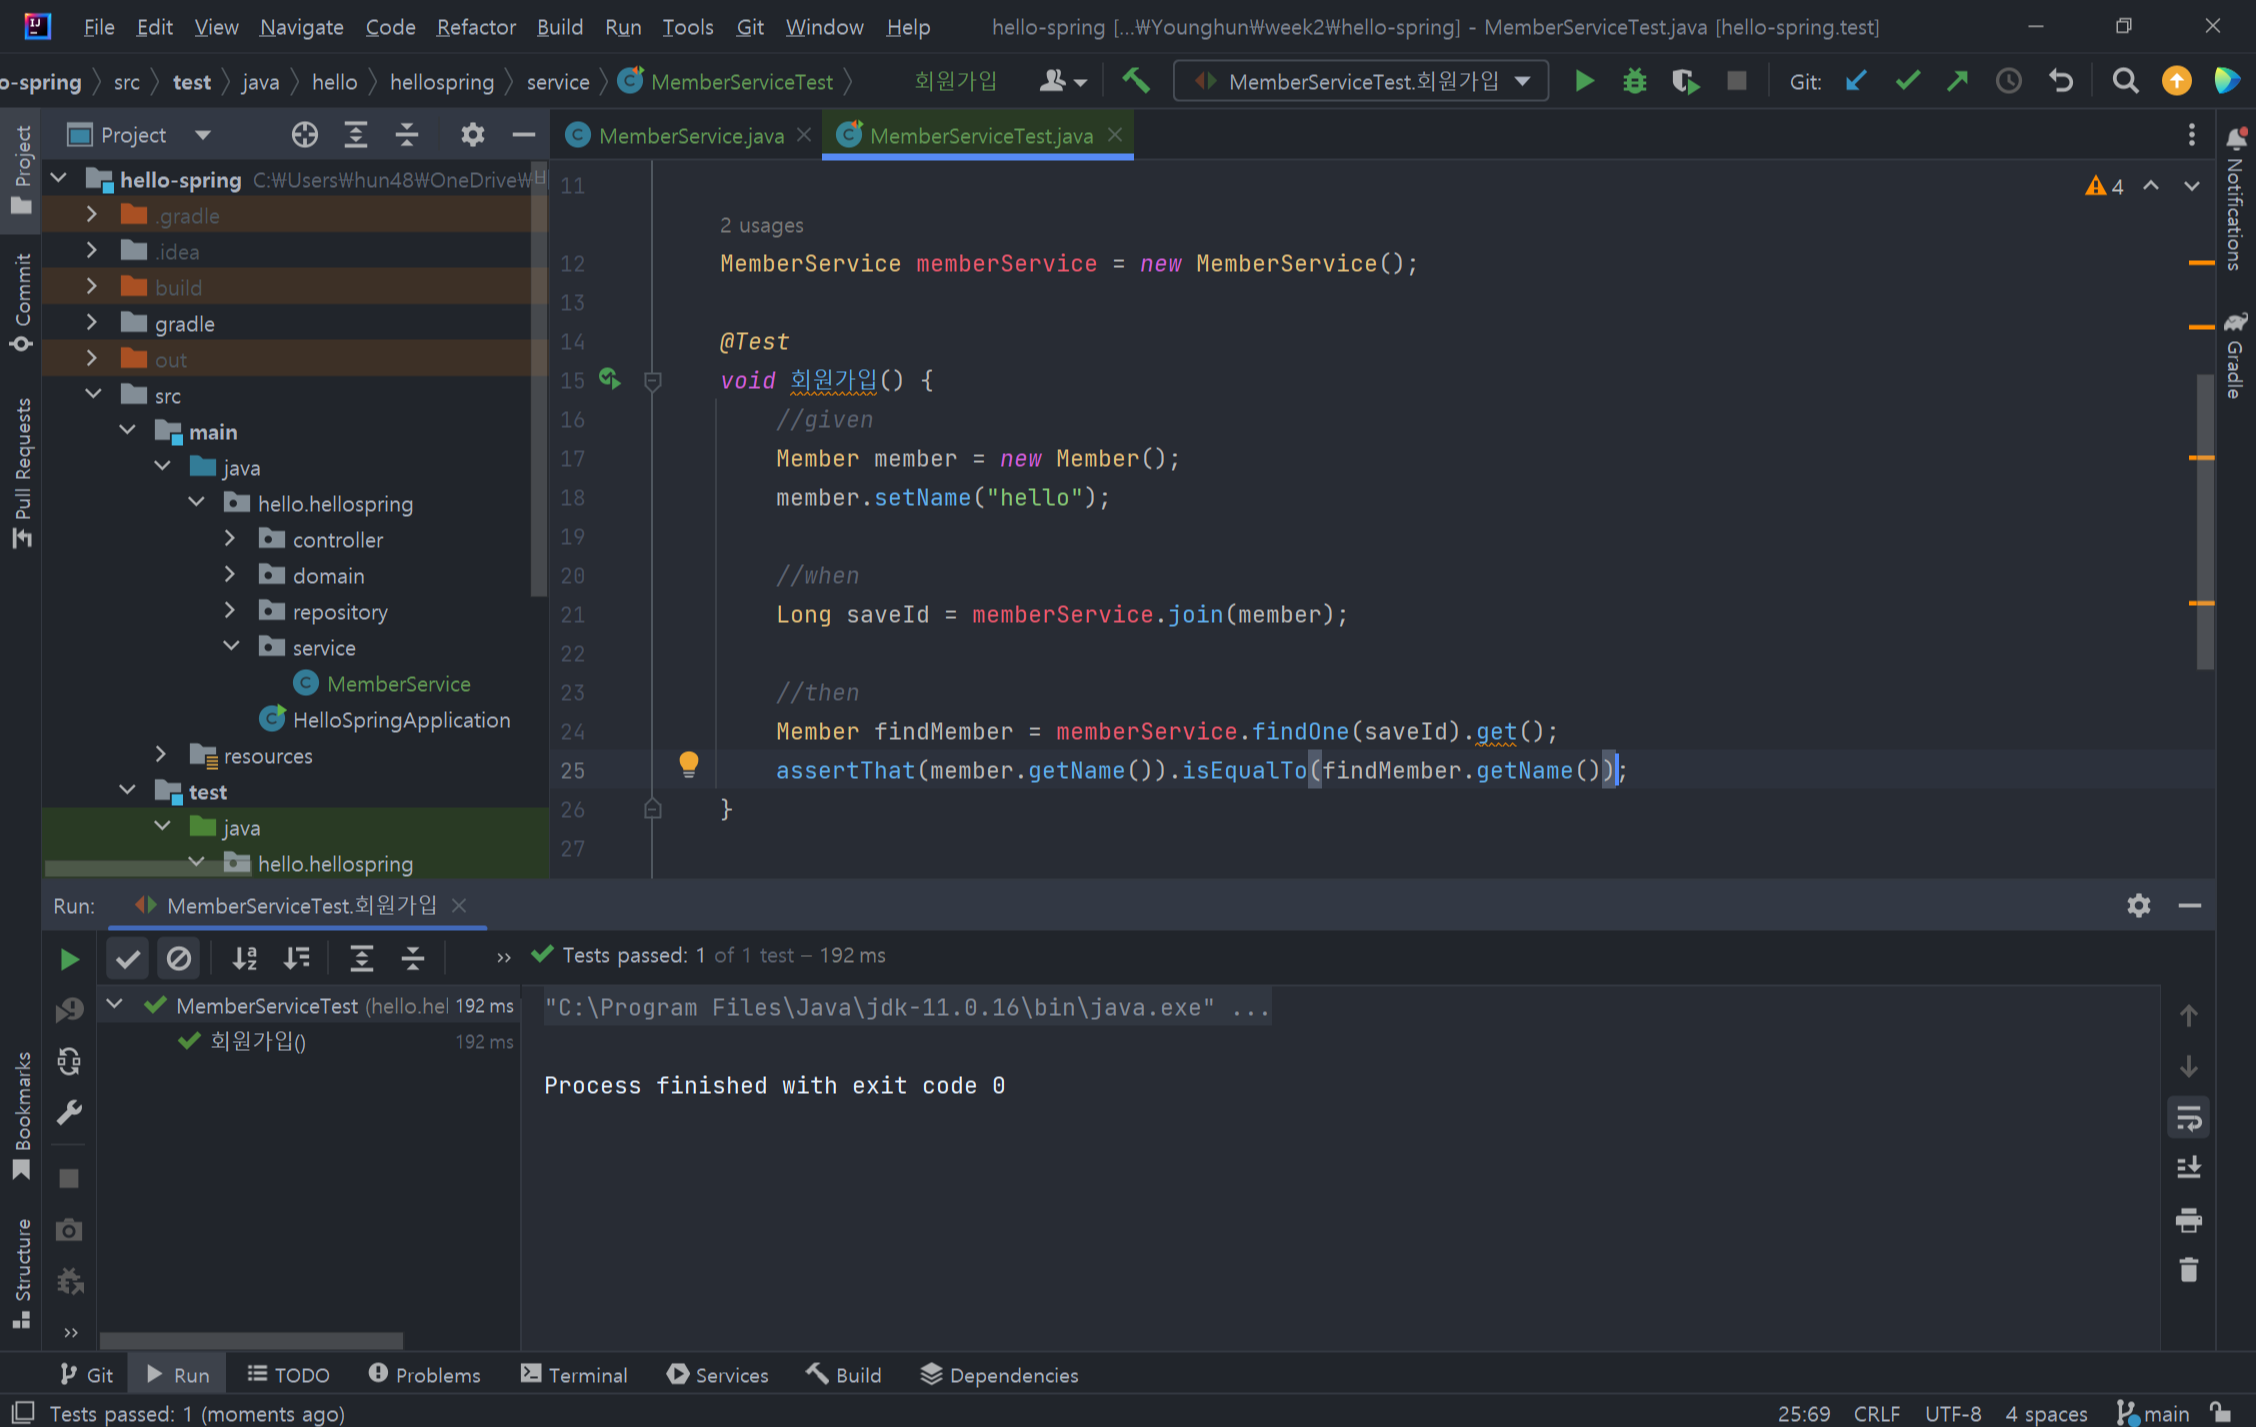Click the Build project hammer icon

coord(1135,81)
